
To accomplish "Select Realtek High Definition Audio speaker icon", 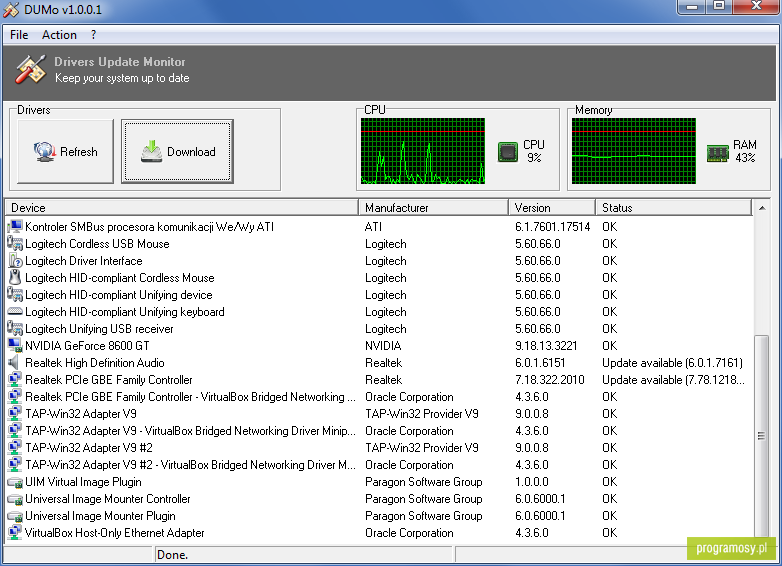I will coord(15,363).
